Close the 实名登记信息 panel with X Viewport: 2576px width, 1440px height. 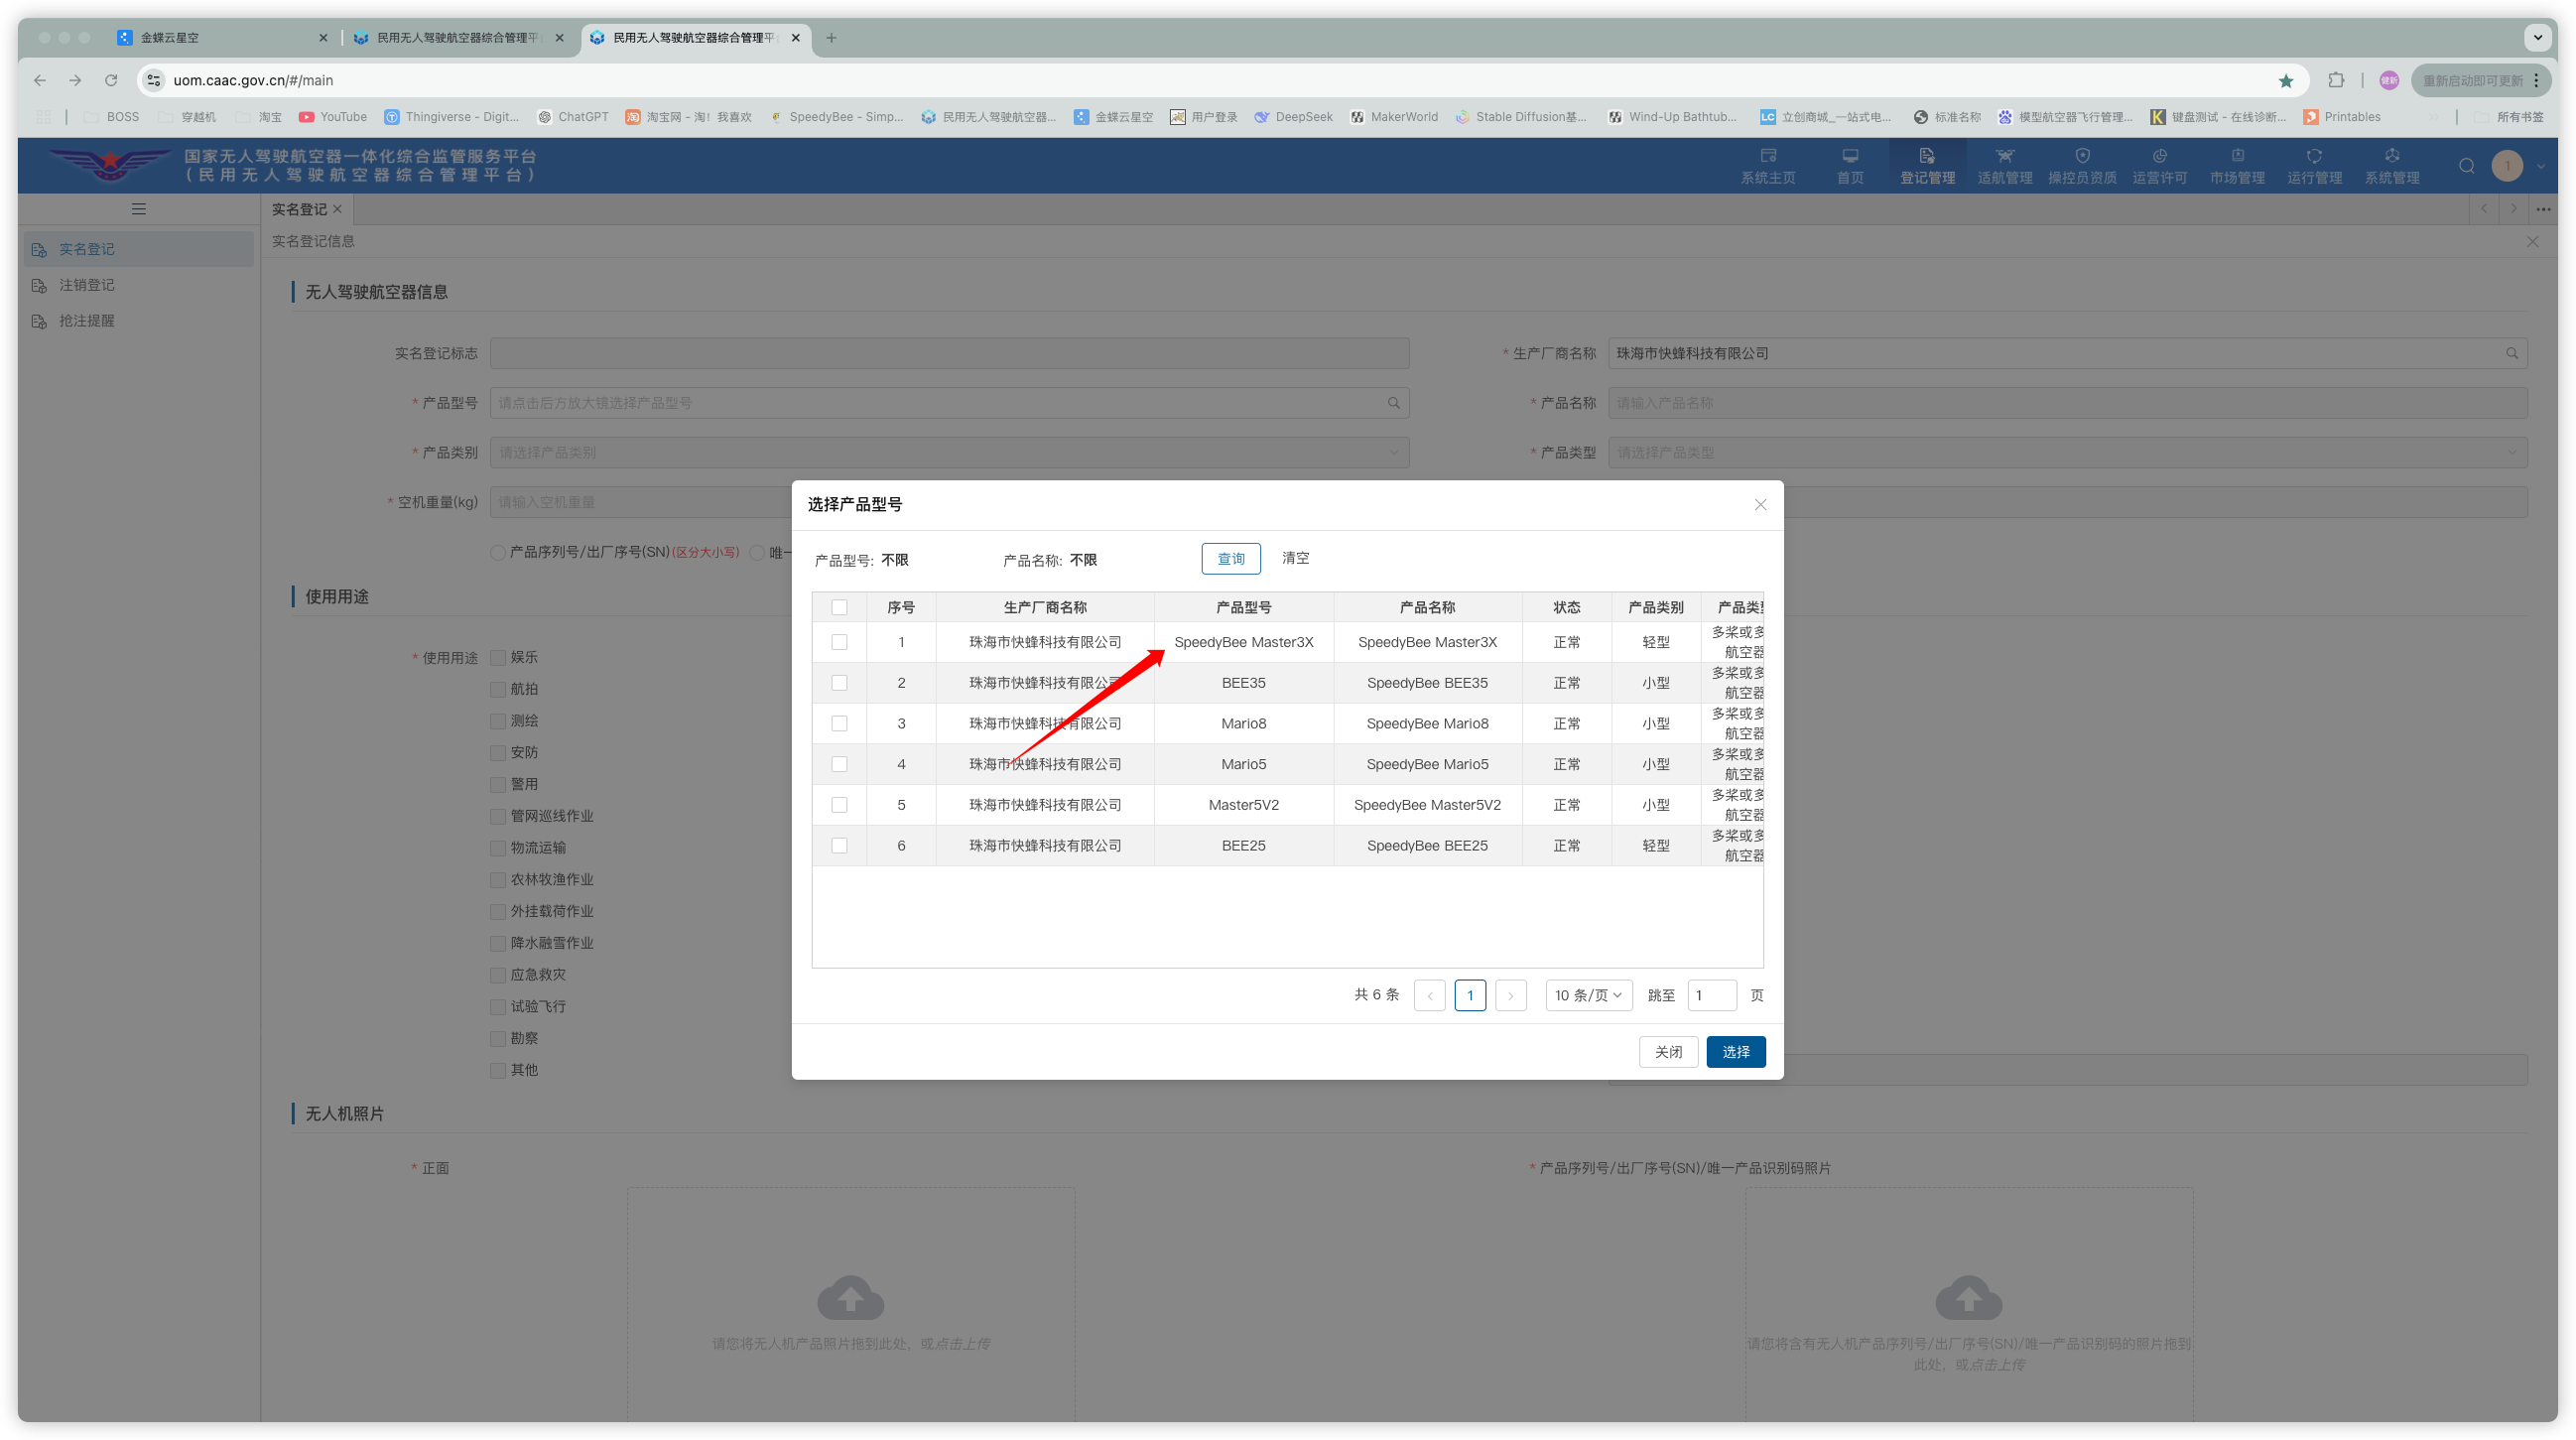click(x=2533, y=242)
